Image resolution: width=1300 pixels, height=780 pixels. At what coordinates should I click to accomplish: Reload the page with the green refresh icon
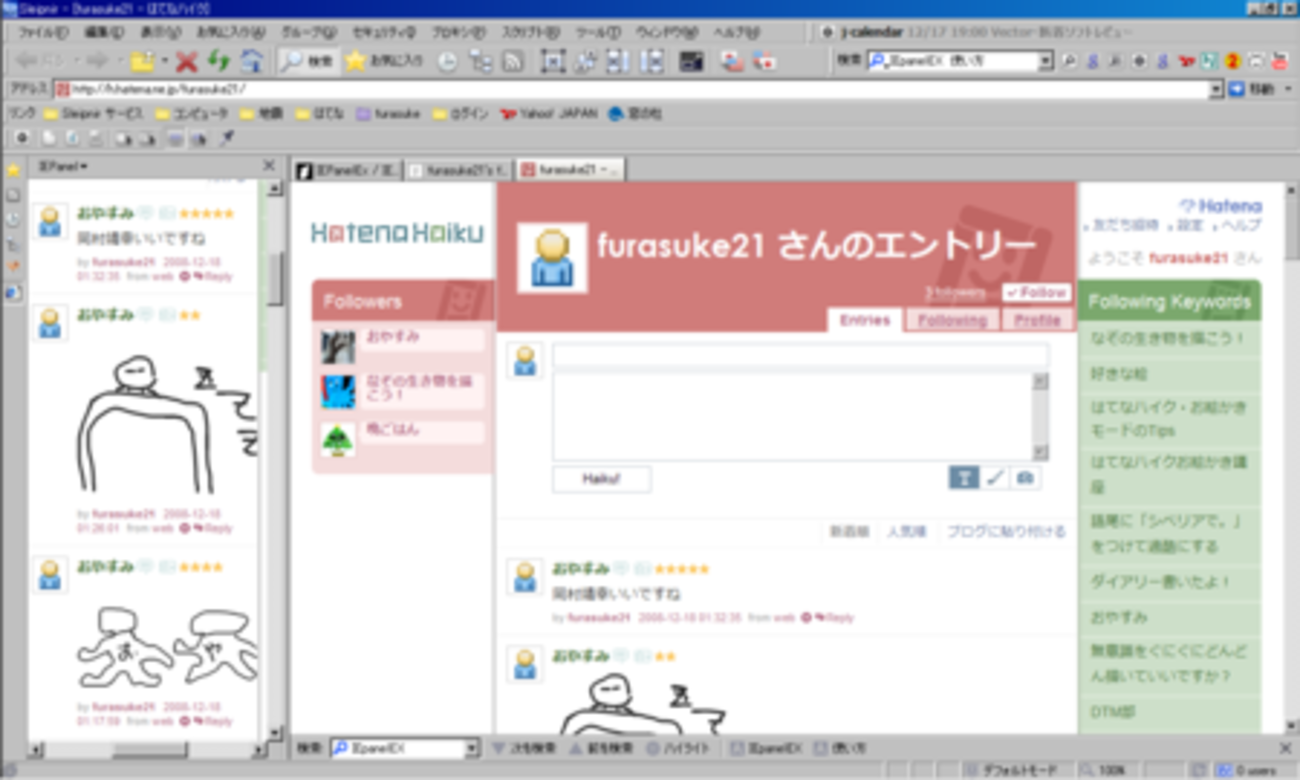pyautogui.click(x=218, y=62)
